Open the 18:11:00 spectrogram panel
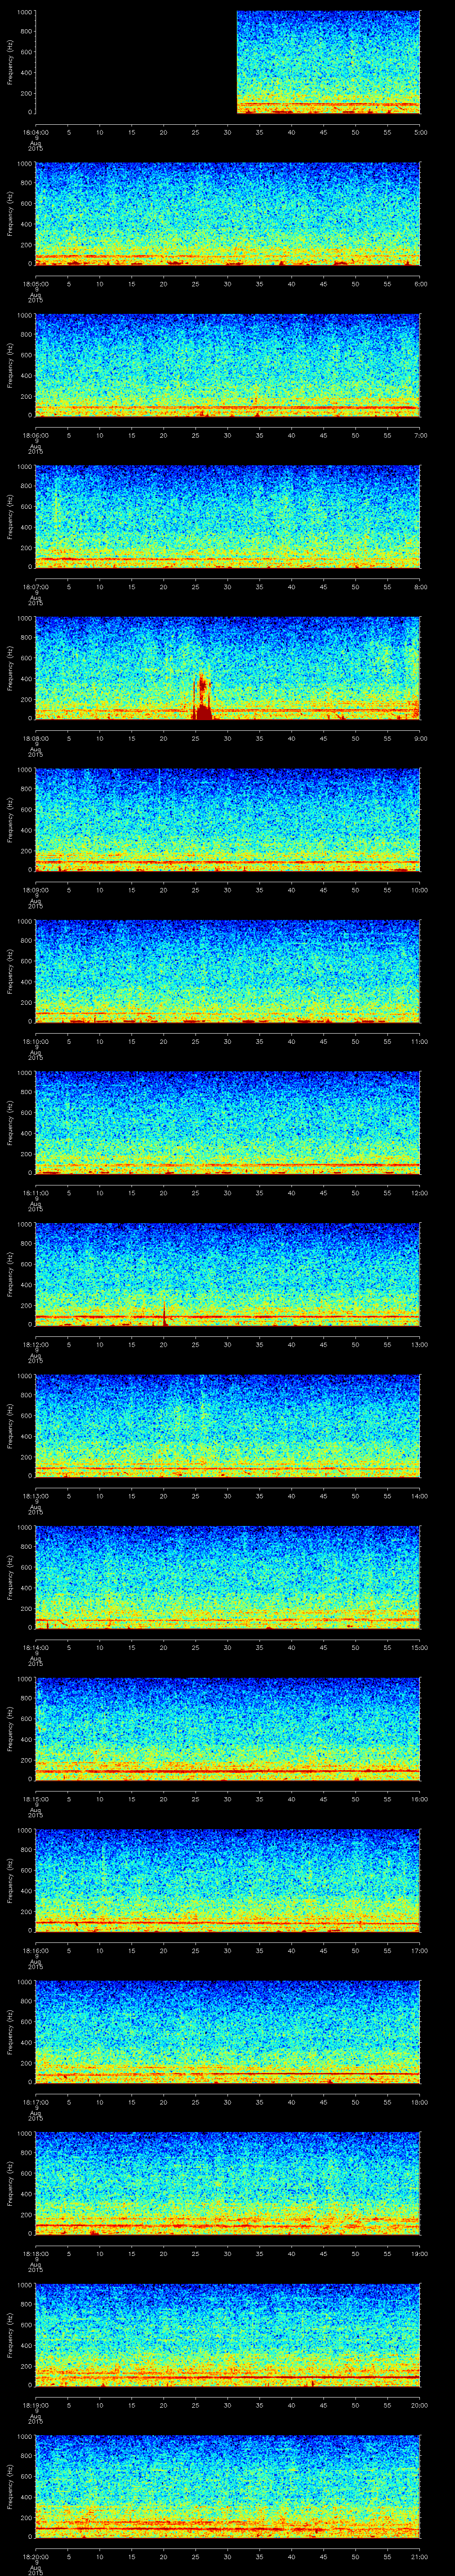Image resolution: width=455 pixels, height=2576 pixels. coord(227,1123)
